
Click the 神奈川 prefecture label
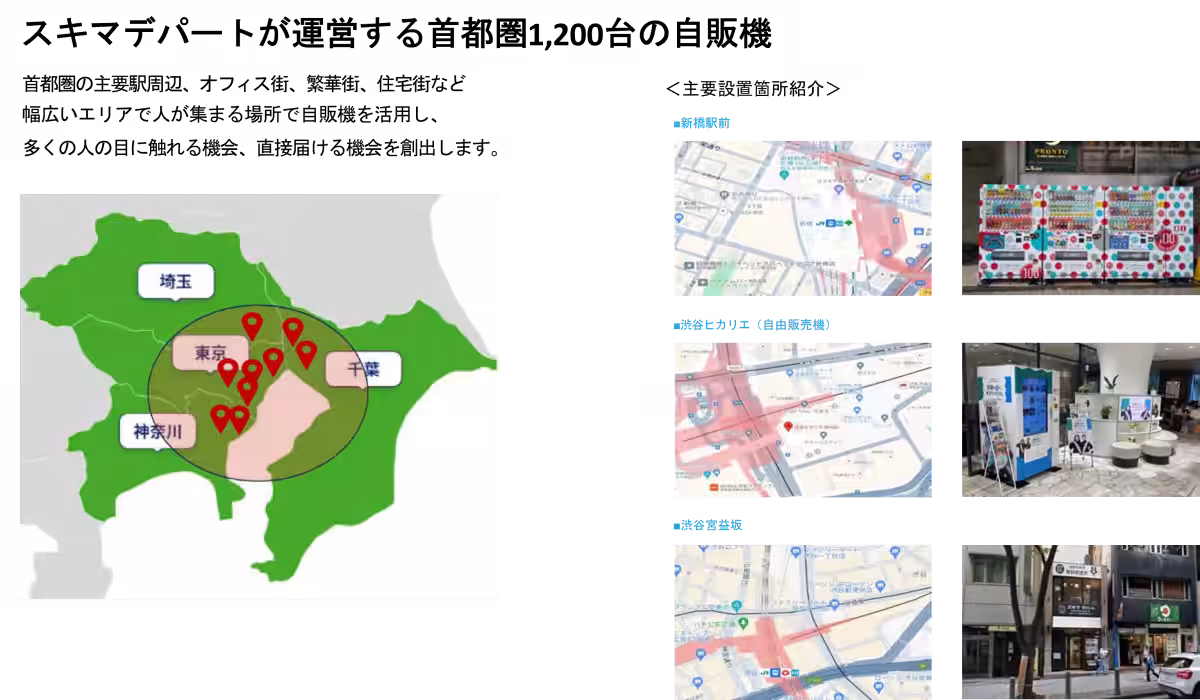click(158, 432)
